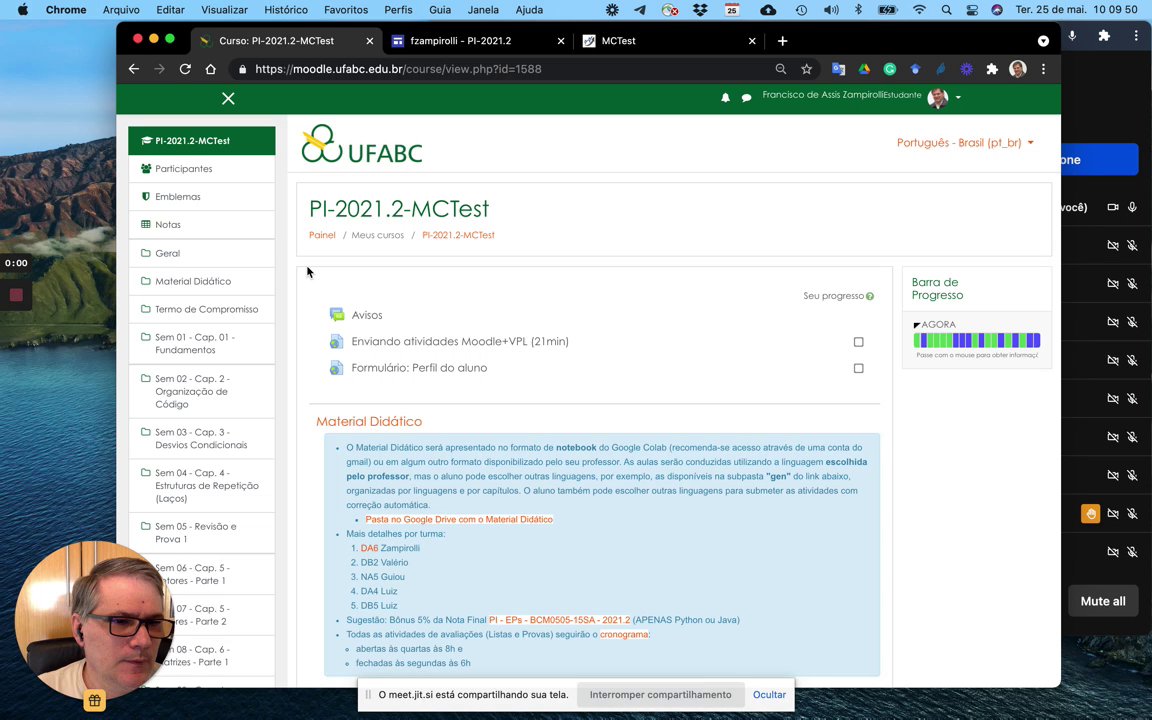Open the Dropbox menu bar icon
Screen dimensions: 1152x720
[700, 10]
